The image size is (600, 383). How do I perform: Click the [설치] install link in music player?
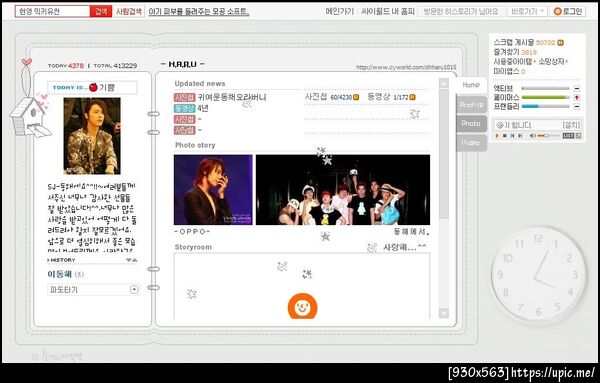click(571, 125)
